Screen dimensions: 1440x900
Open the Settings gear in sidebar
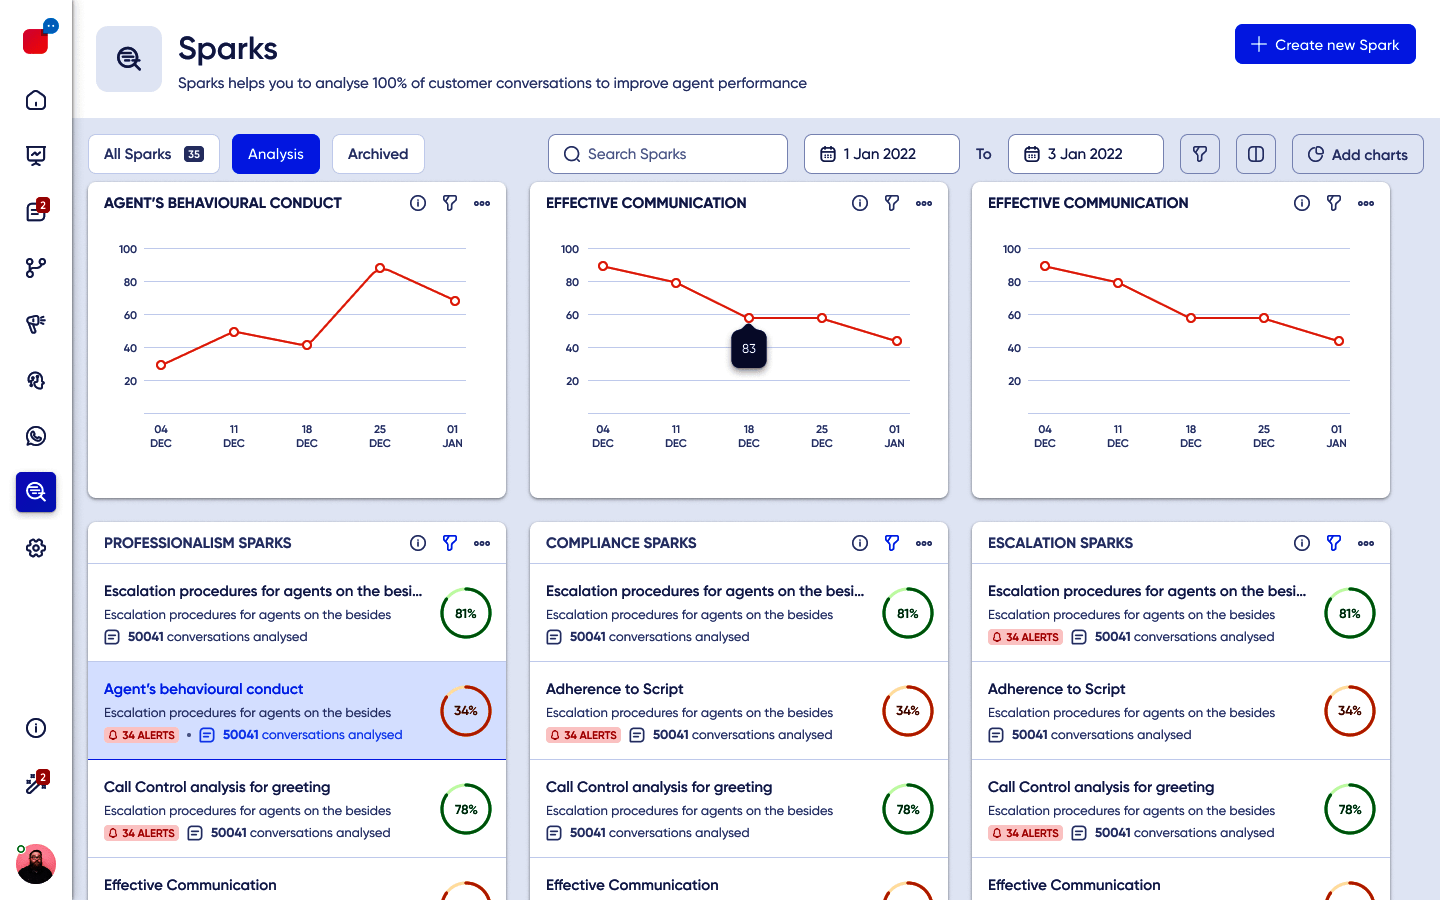pyautogui.click(x=36, y=548)
